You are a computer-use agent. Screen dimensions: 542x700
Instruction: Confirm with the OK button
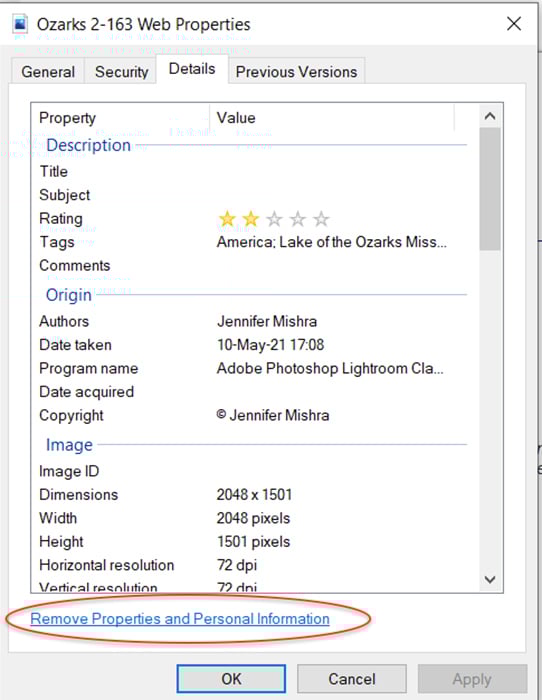(231, 679)
